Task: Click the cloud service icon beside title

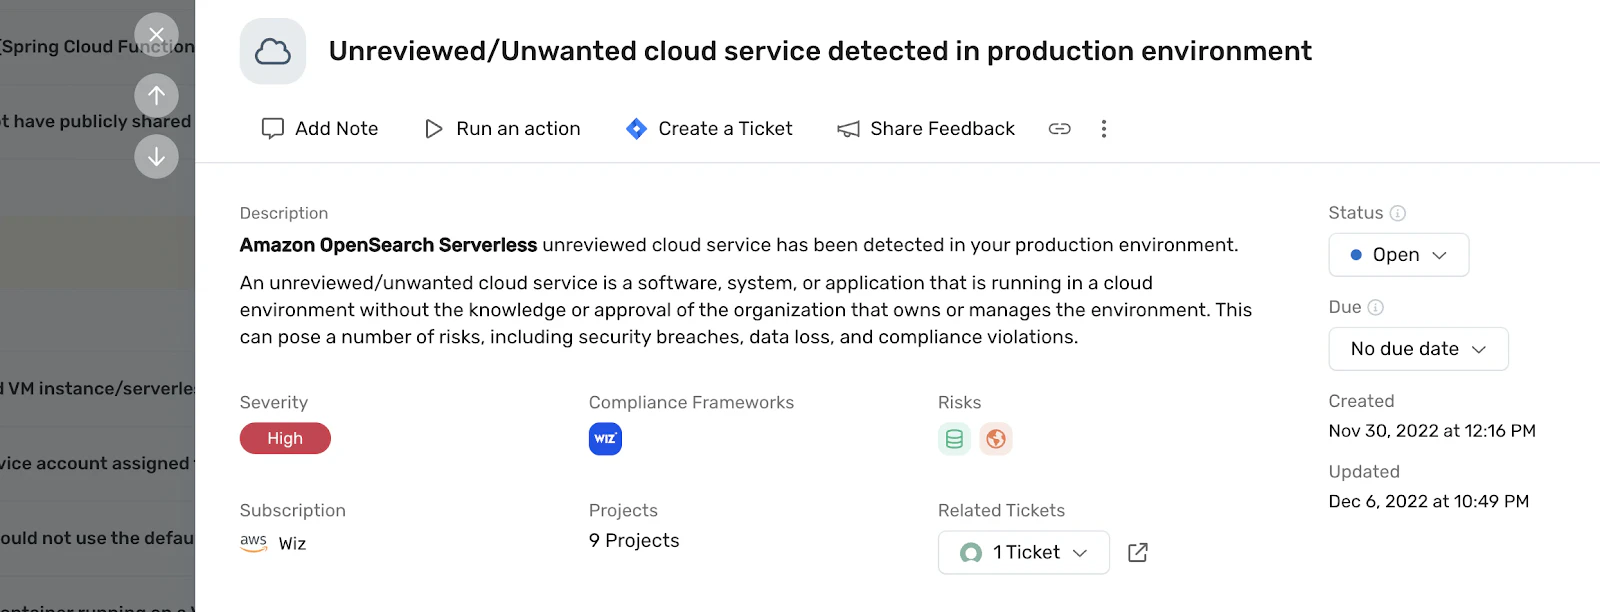Action: [x=273, y=51]
